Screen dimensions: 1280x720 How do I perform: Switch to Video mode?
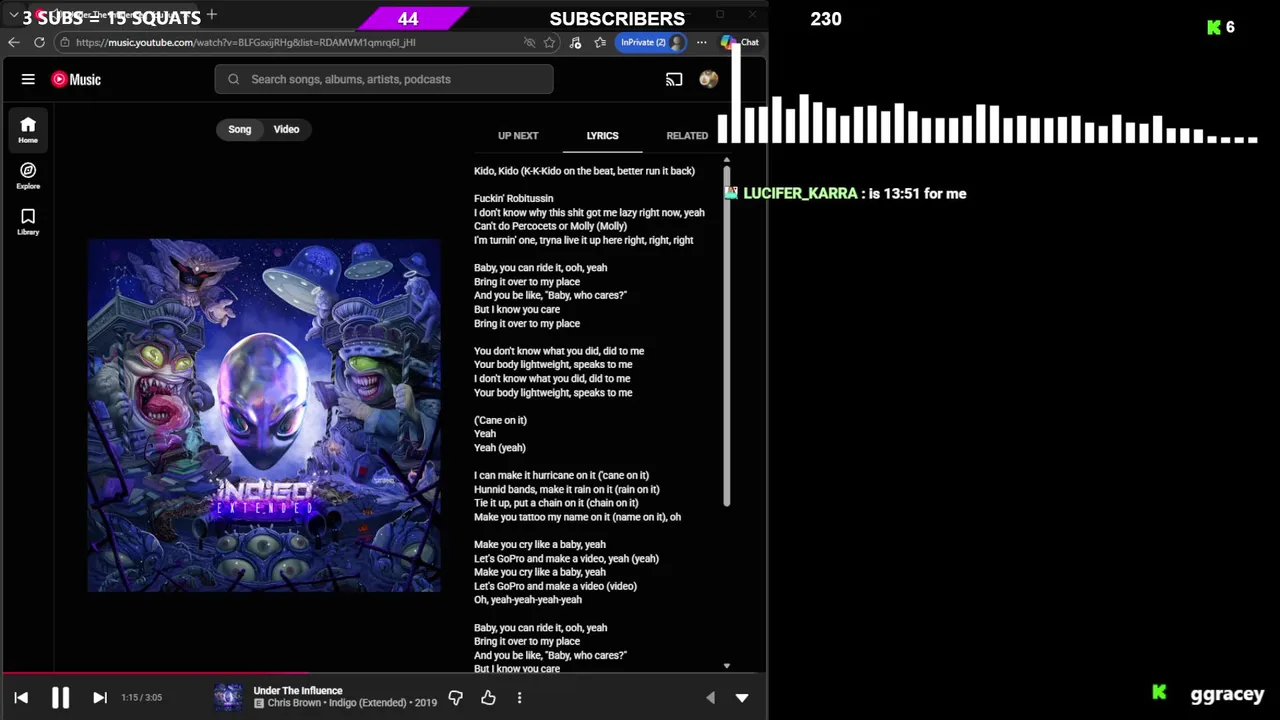point(287,129)
